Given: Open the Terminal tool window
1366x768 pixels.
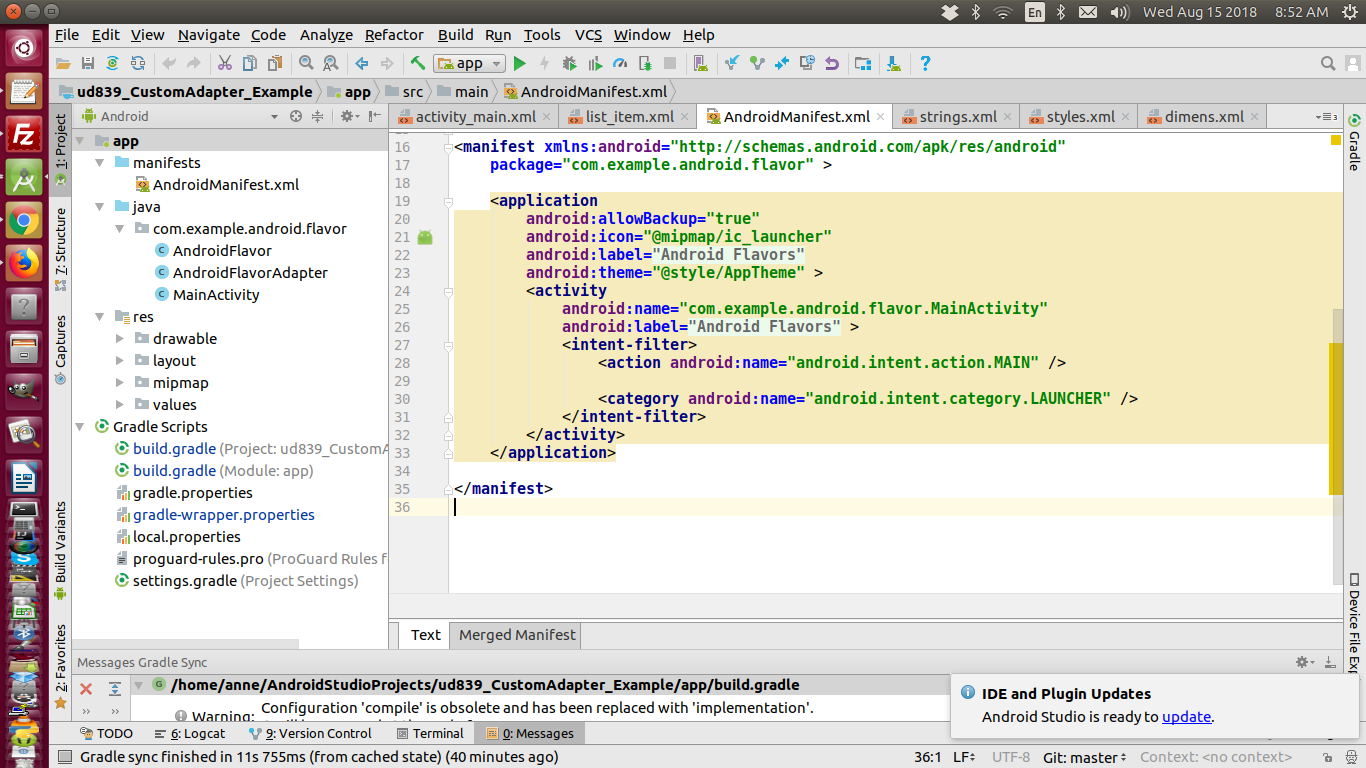Looking at the screenshot, I should (x=429, y=734).
